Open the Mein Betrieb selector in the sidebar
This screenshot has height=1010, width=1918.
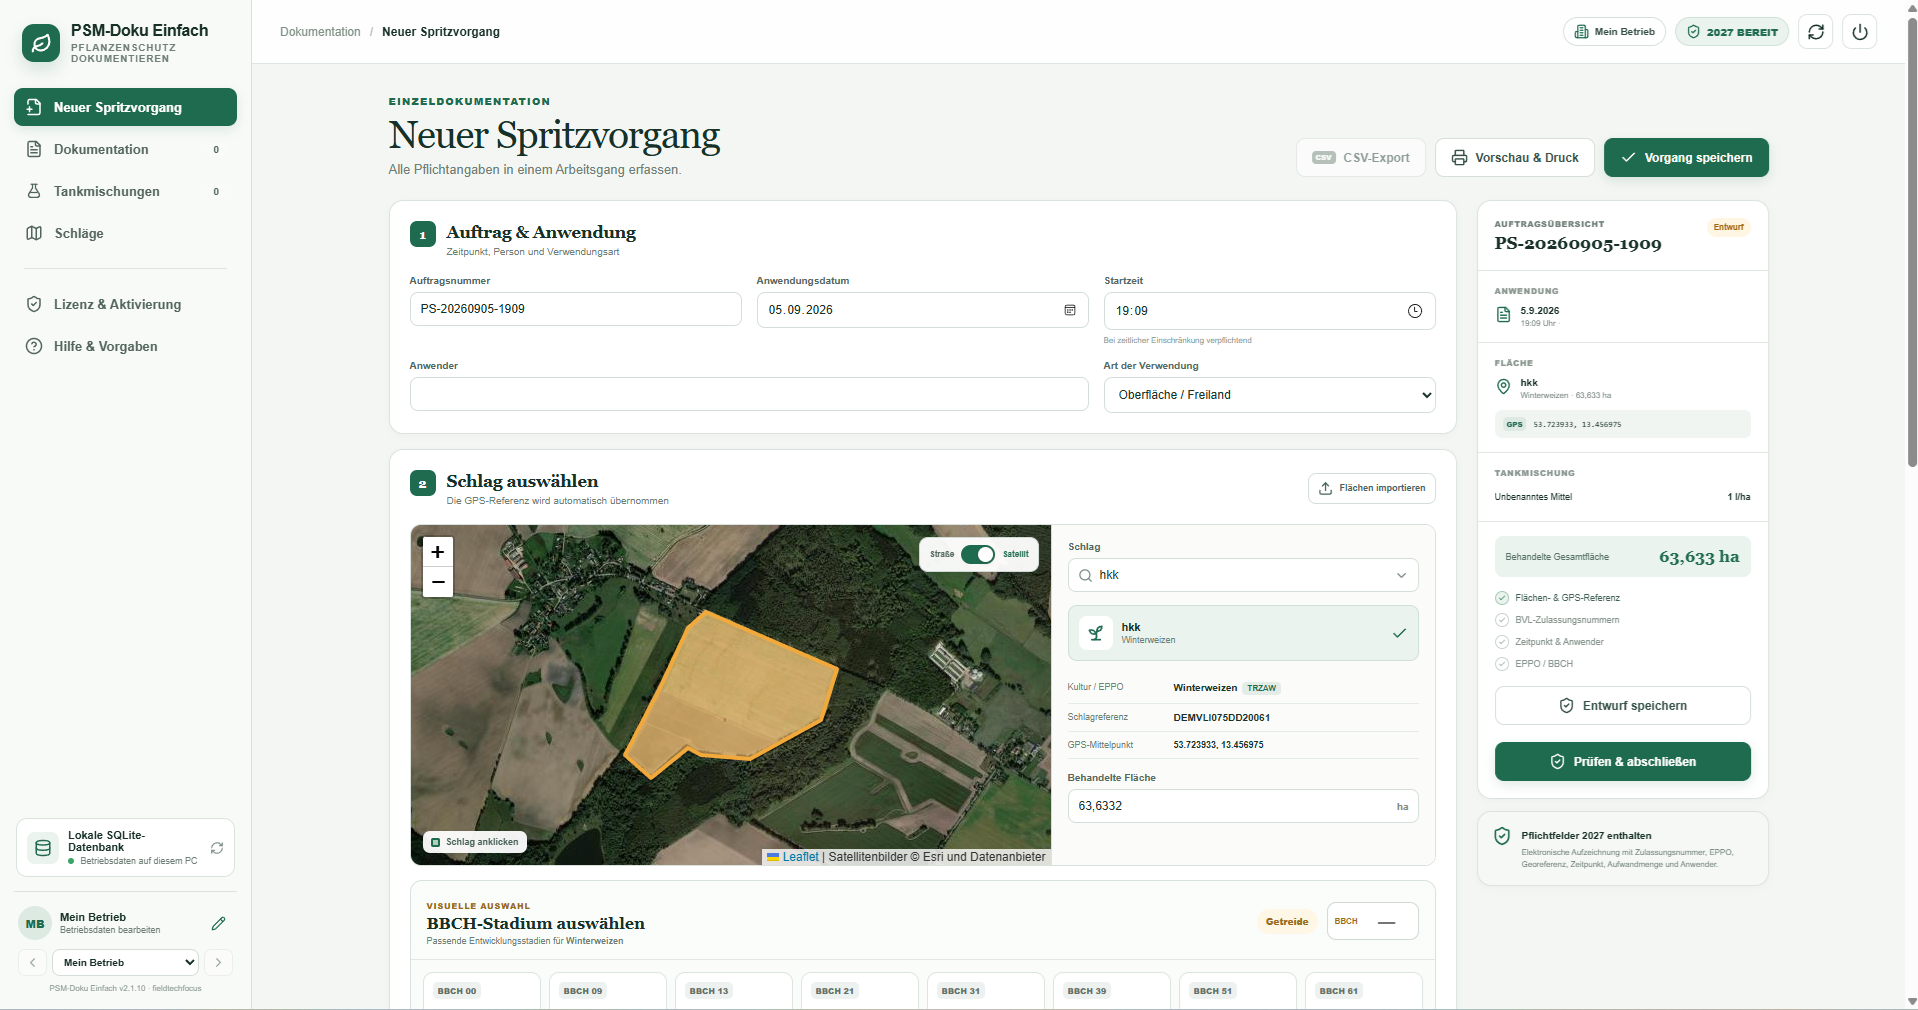click(126, 963)
